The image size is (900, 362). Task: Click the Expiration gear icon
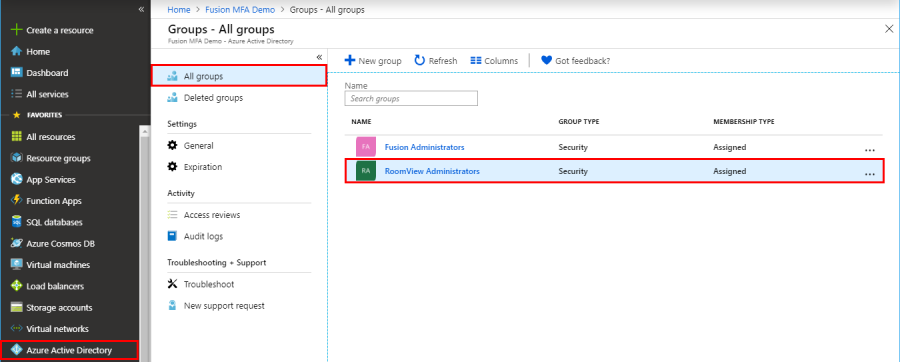pyautogui.click(x=172, y=167)
